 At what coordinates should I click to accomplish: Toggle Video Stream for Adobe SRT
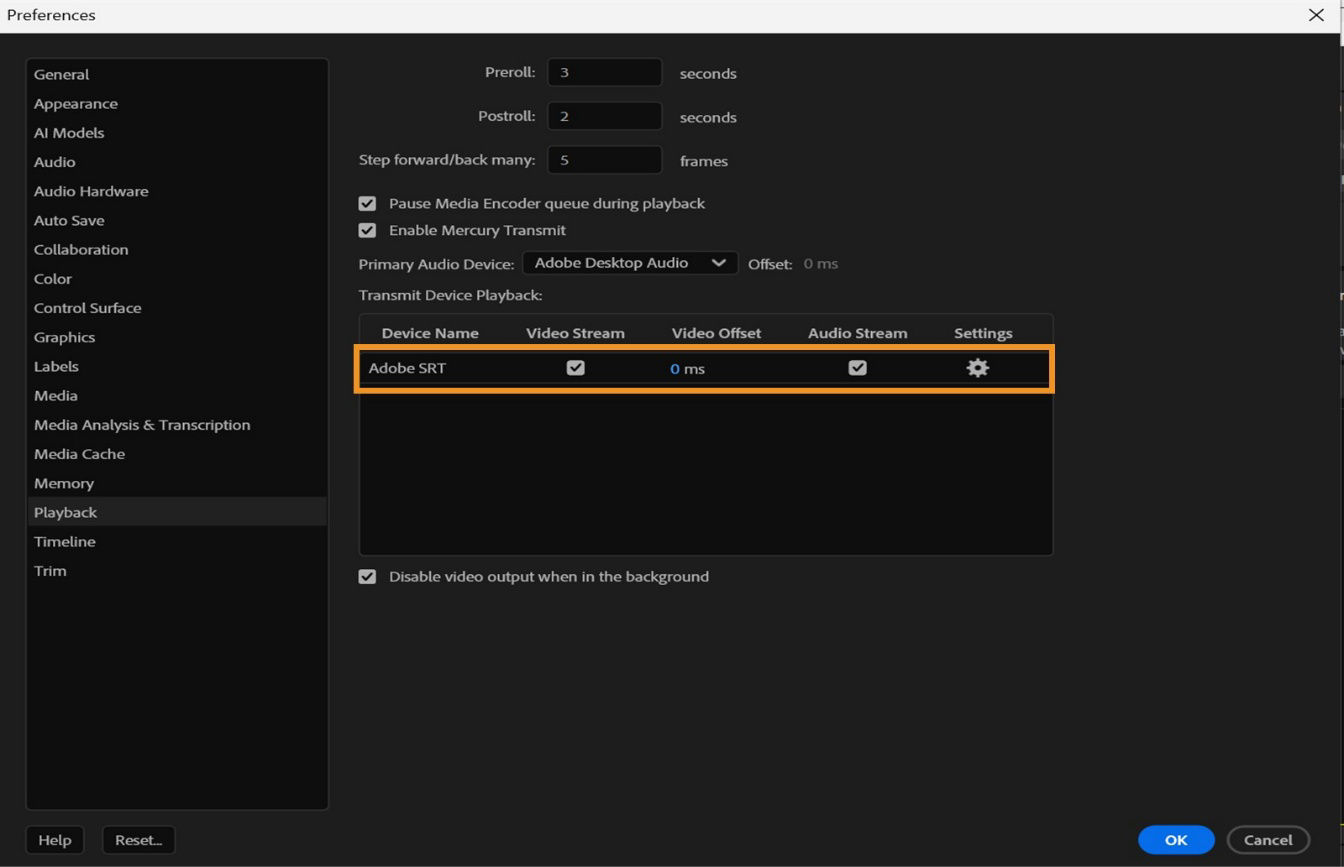[575, 368]
